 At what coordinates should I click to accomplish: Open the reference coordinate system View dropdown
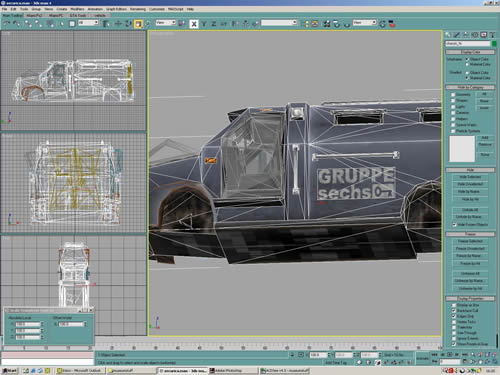click(x=166, y=23)
